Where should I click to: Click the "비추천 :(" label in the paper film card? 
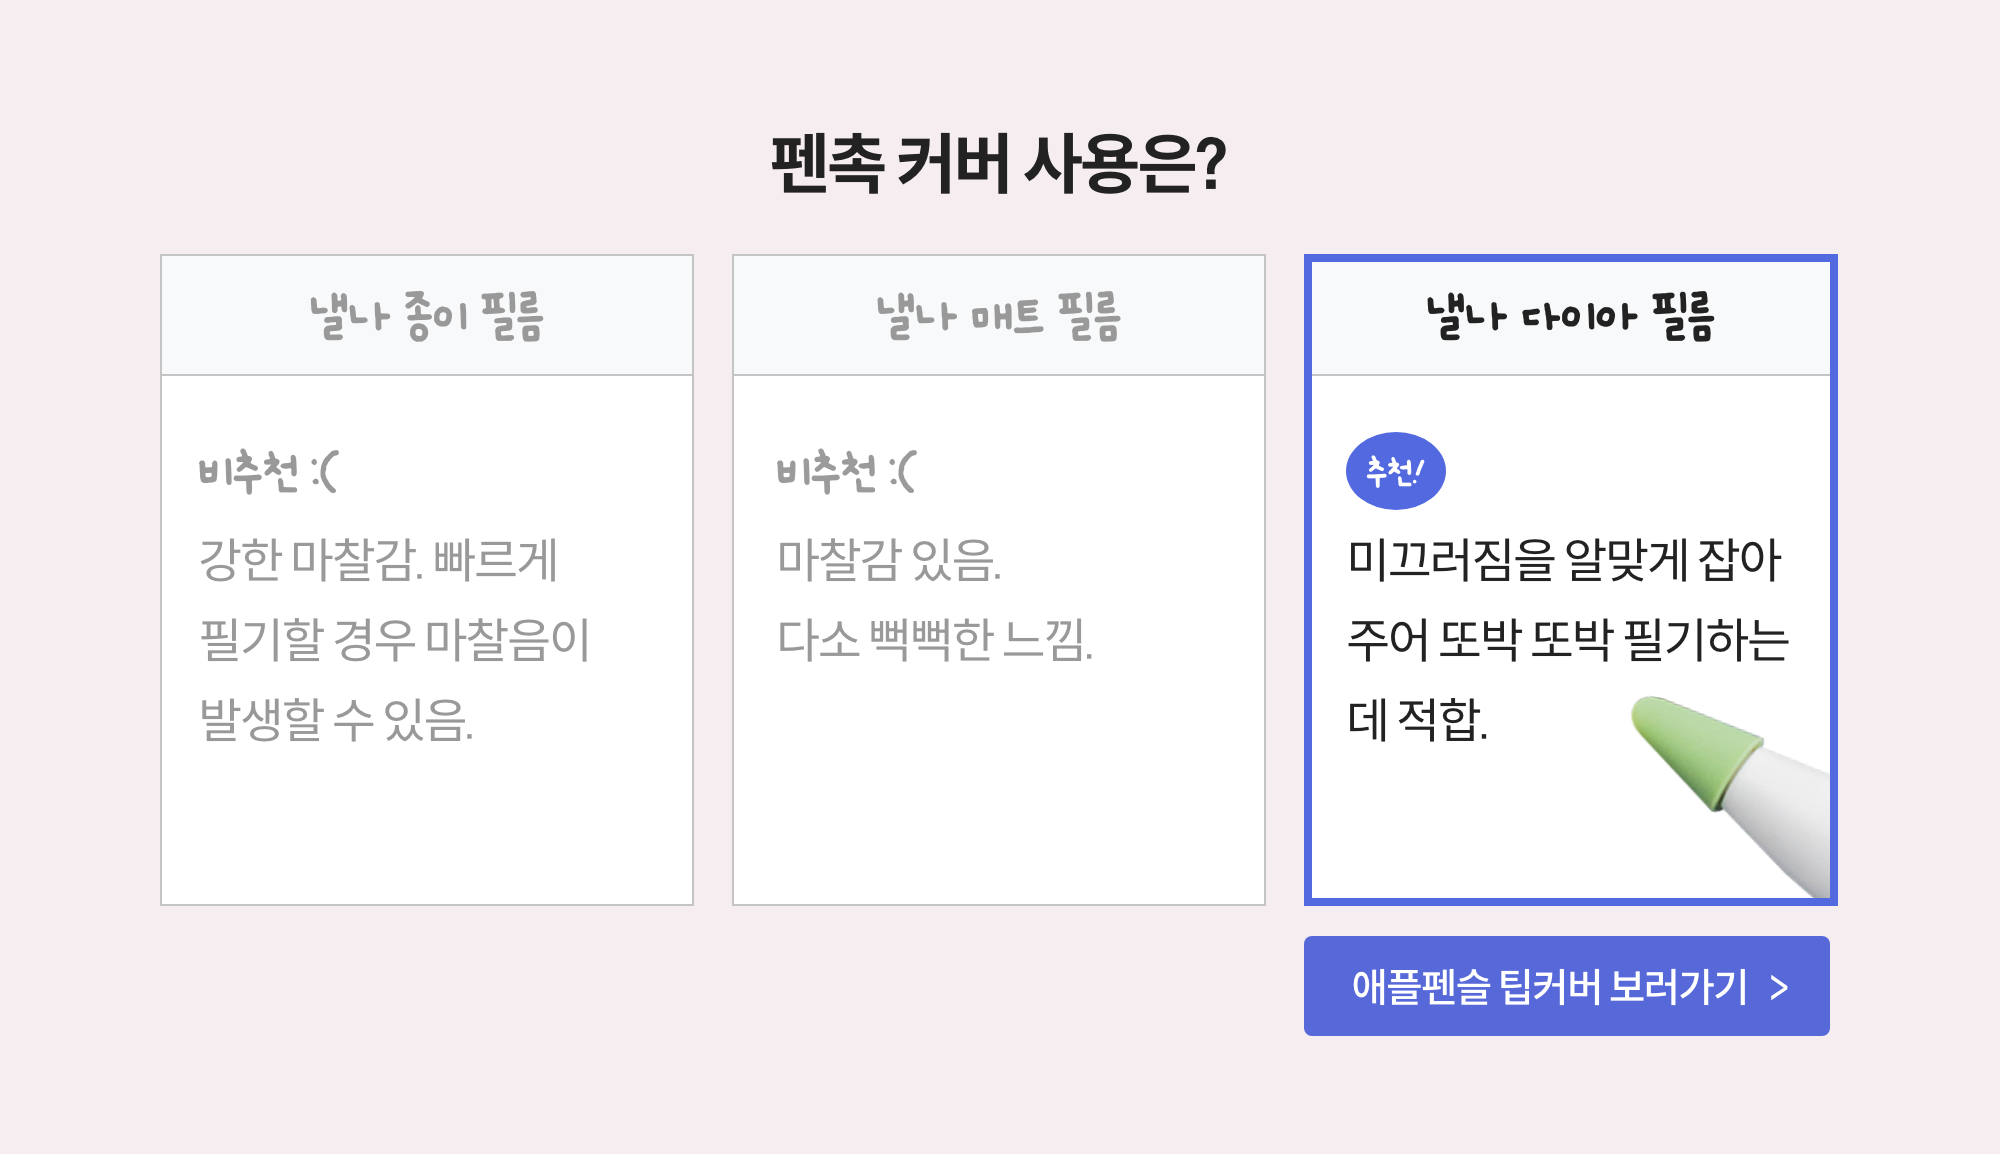click(268, 471)
